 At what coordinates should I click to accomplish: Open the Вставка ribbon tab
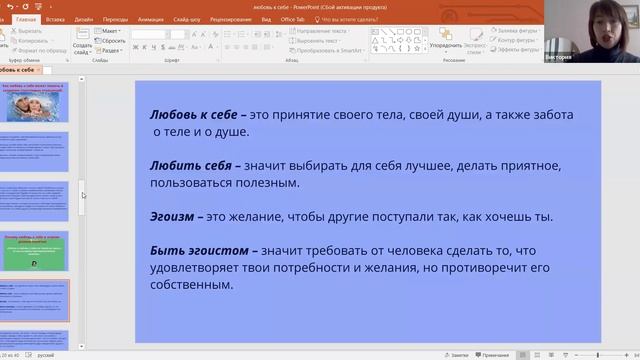[x=55, y=19]
